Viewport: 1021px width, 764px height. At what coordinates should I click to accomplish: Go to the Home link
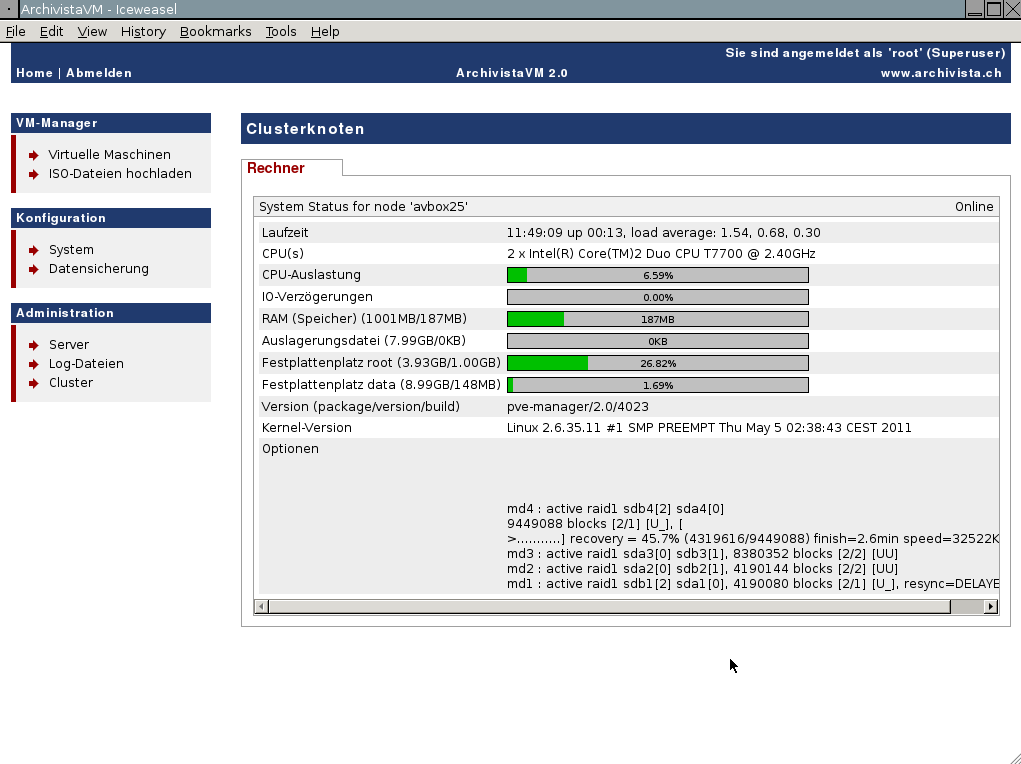tap(34, 73)
